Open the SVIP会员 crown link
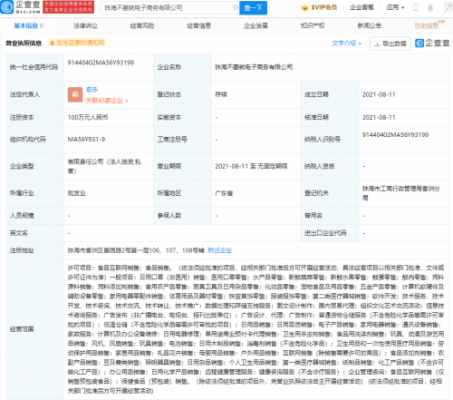The height and width of the screenshot is (400, 453). (319, 7)
